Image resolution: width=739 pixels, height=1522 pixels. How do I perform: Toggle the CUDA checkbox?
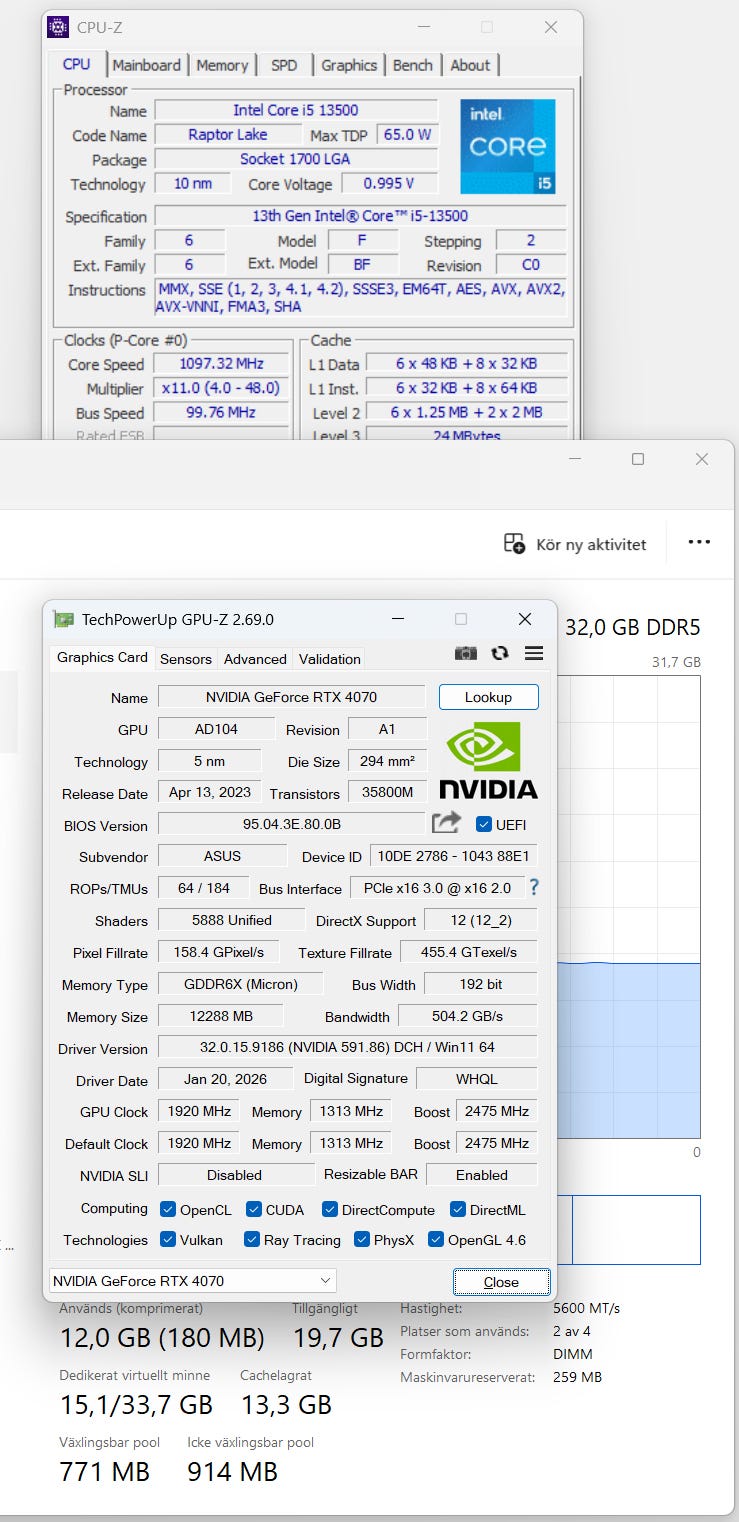click(254, 1209)
